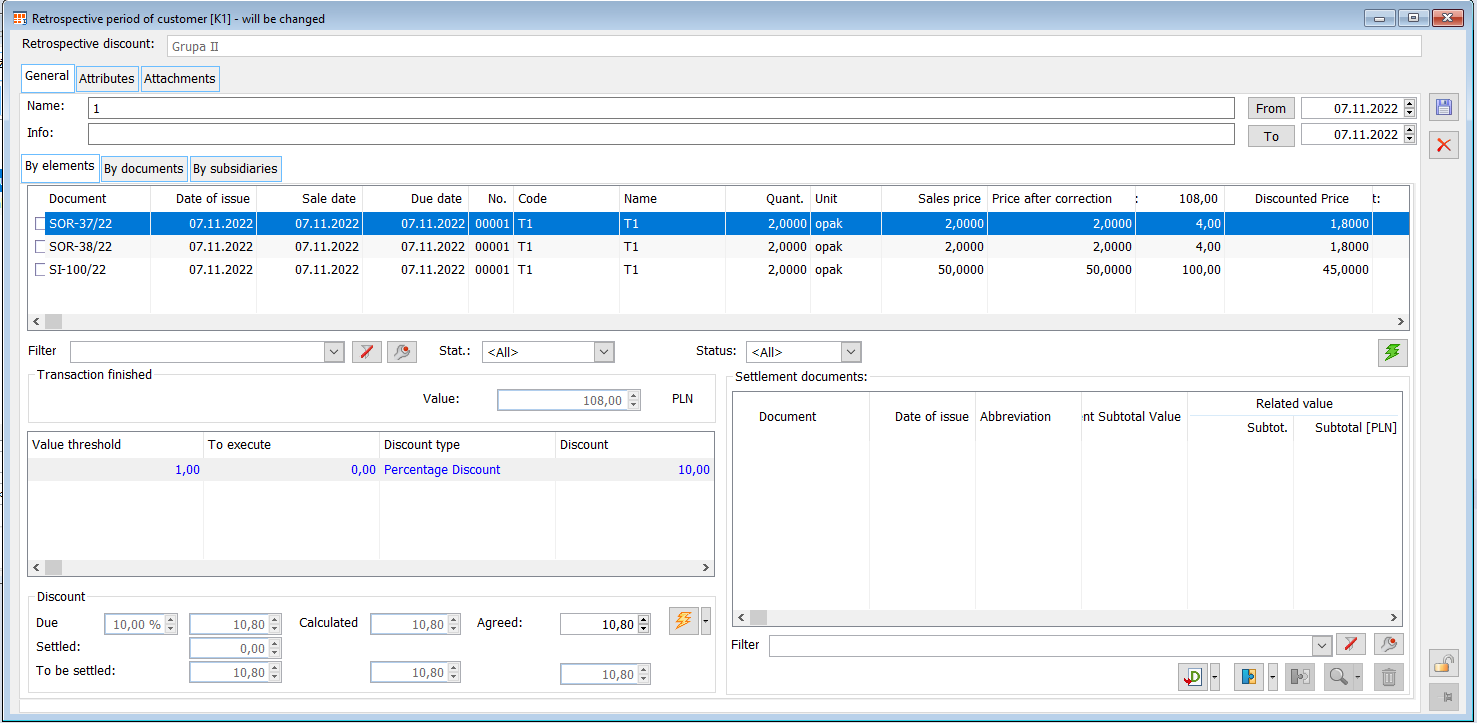Click the magnifier preview icon

point(1337,677)
